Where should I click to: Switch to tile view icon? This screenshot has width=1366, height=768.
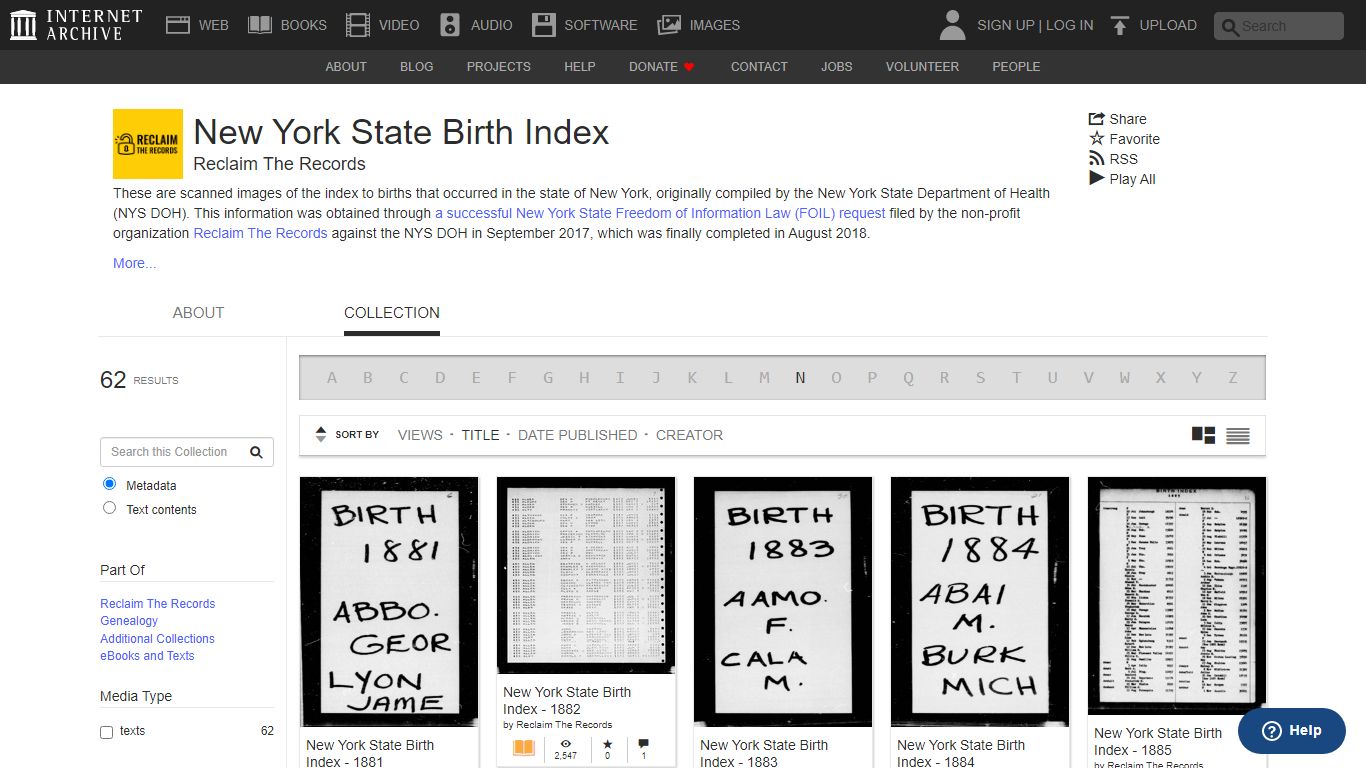click(x=1204, y=435)
